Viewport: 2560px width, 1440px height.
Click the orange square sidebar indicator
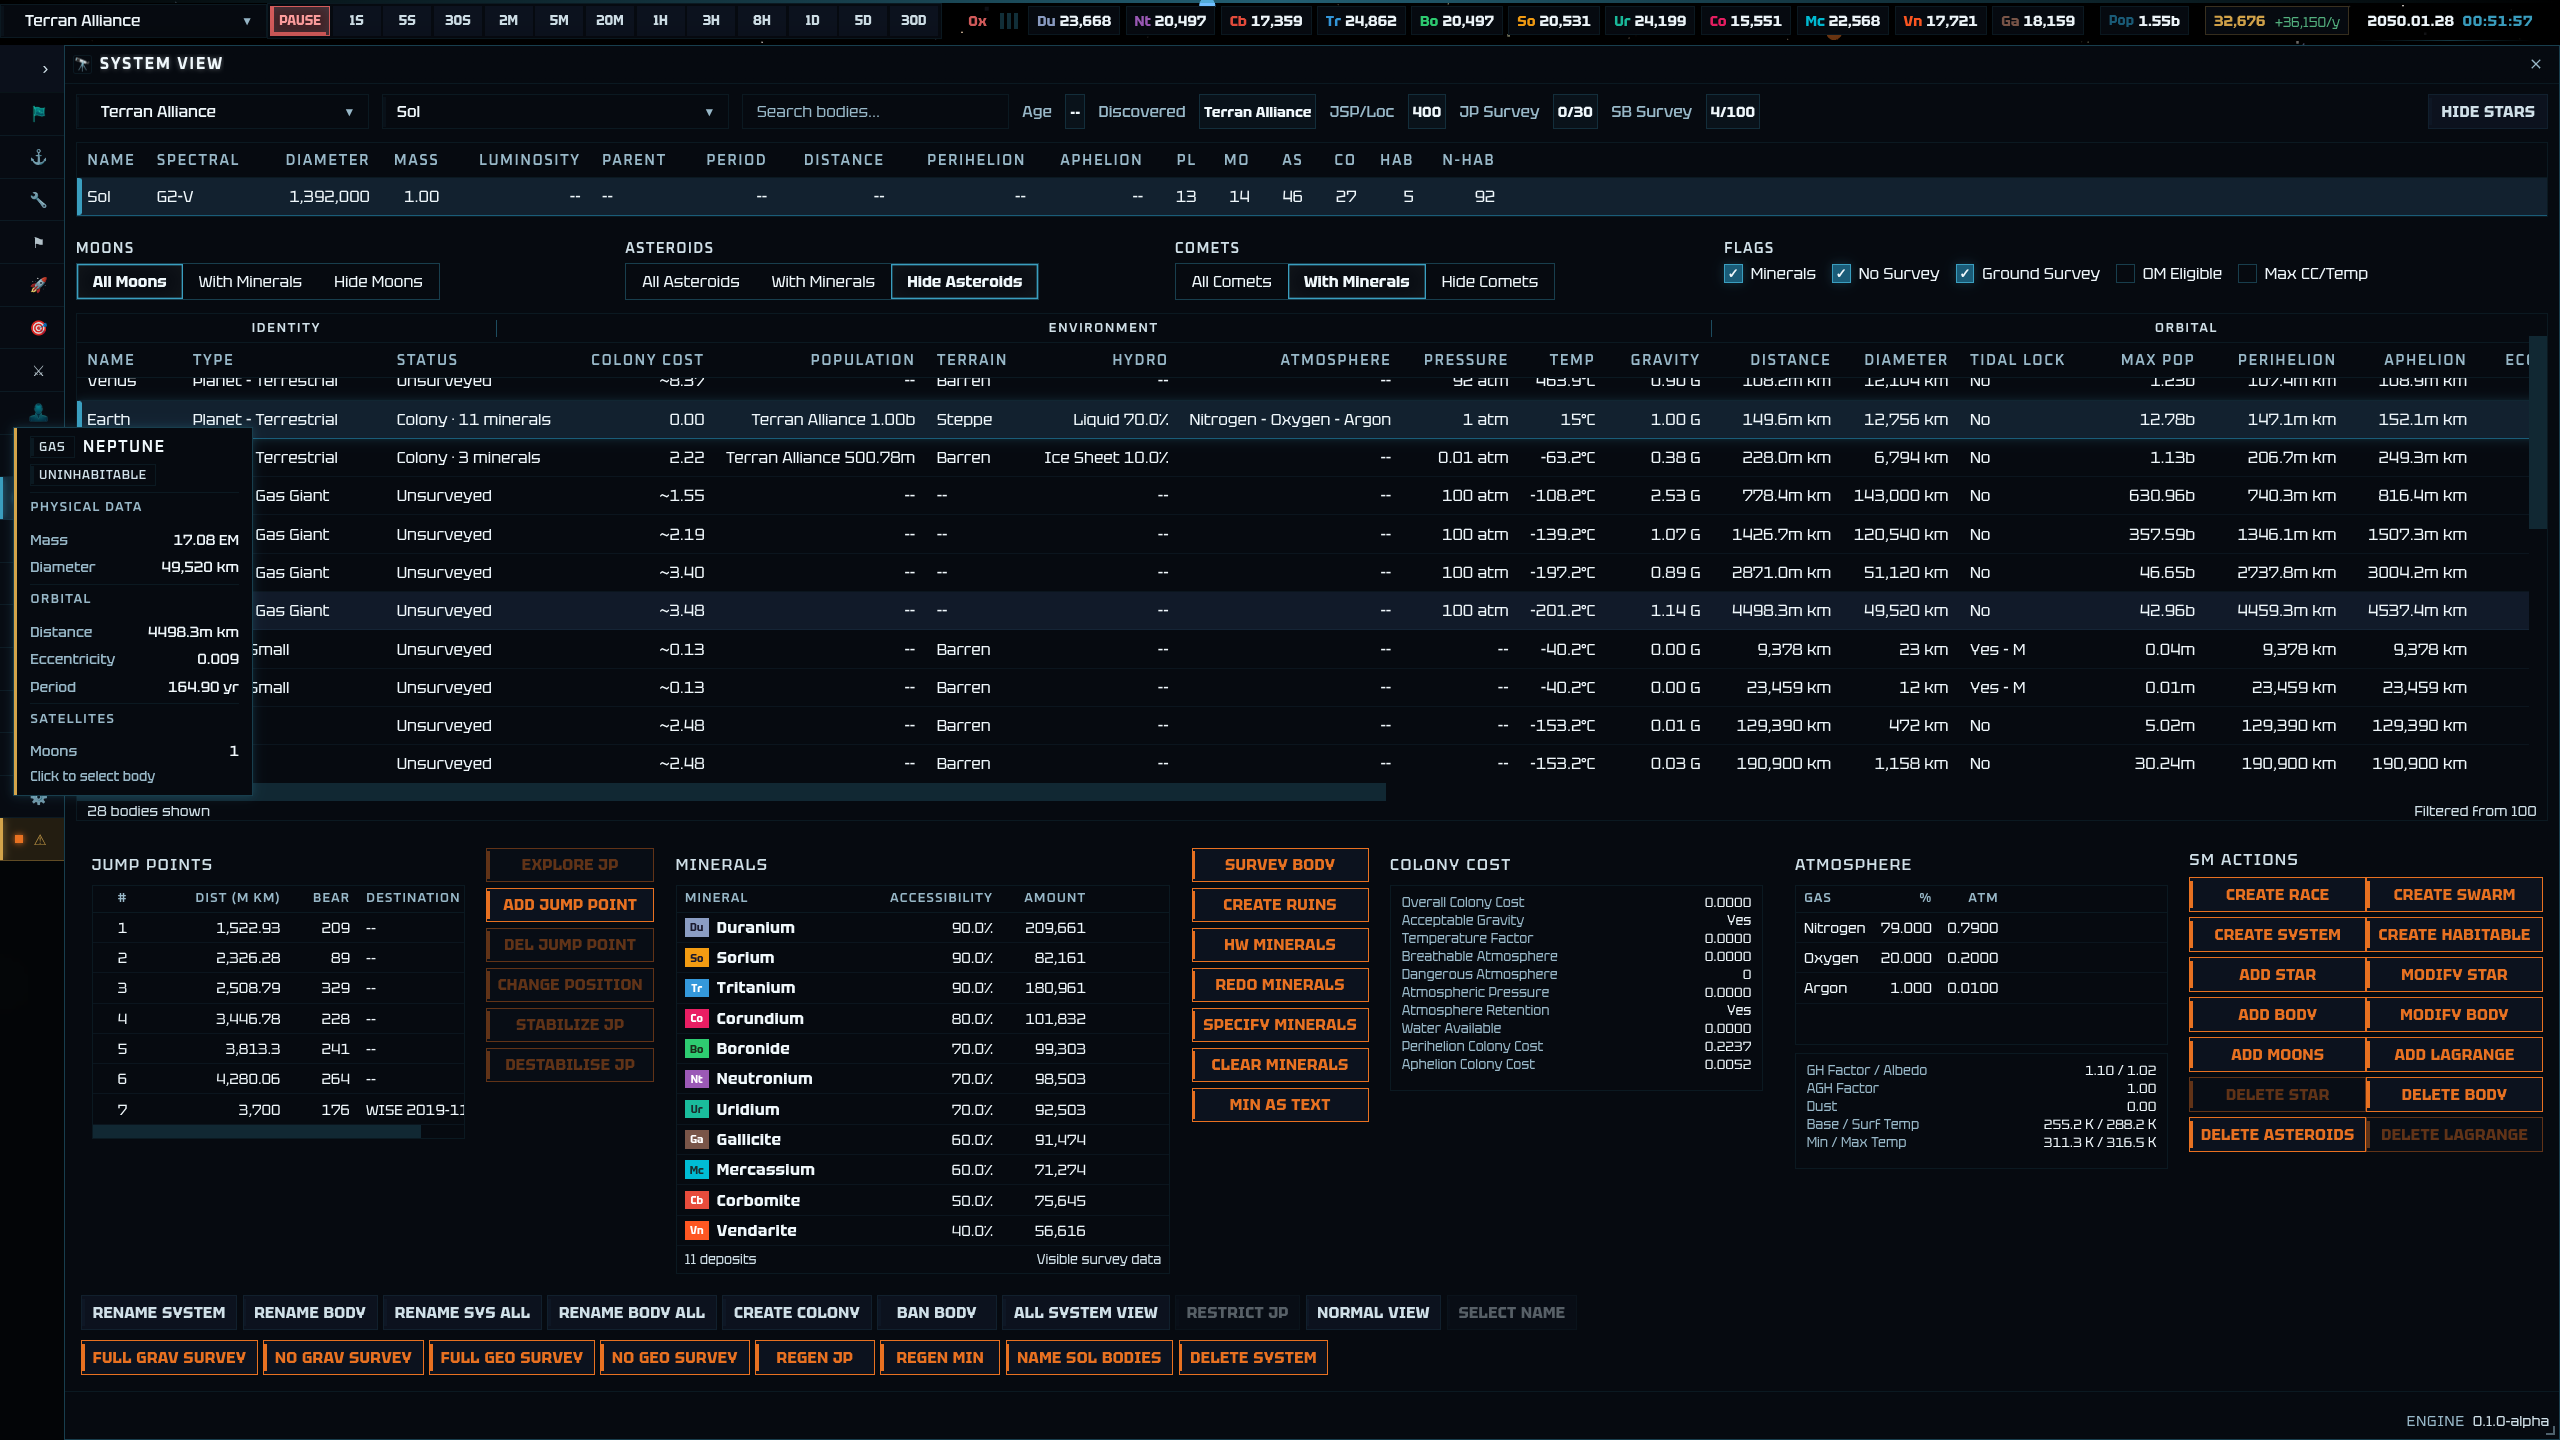click(x=19, y=839)
